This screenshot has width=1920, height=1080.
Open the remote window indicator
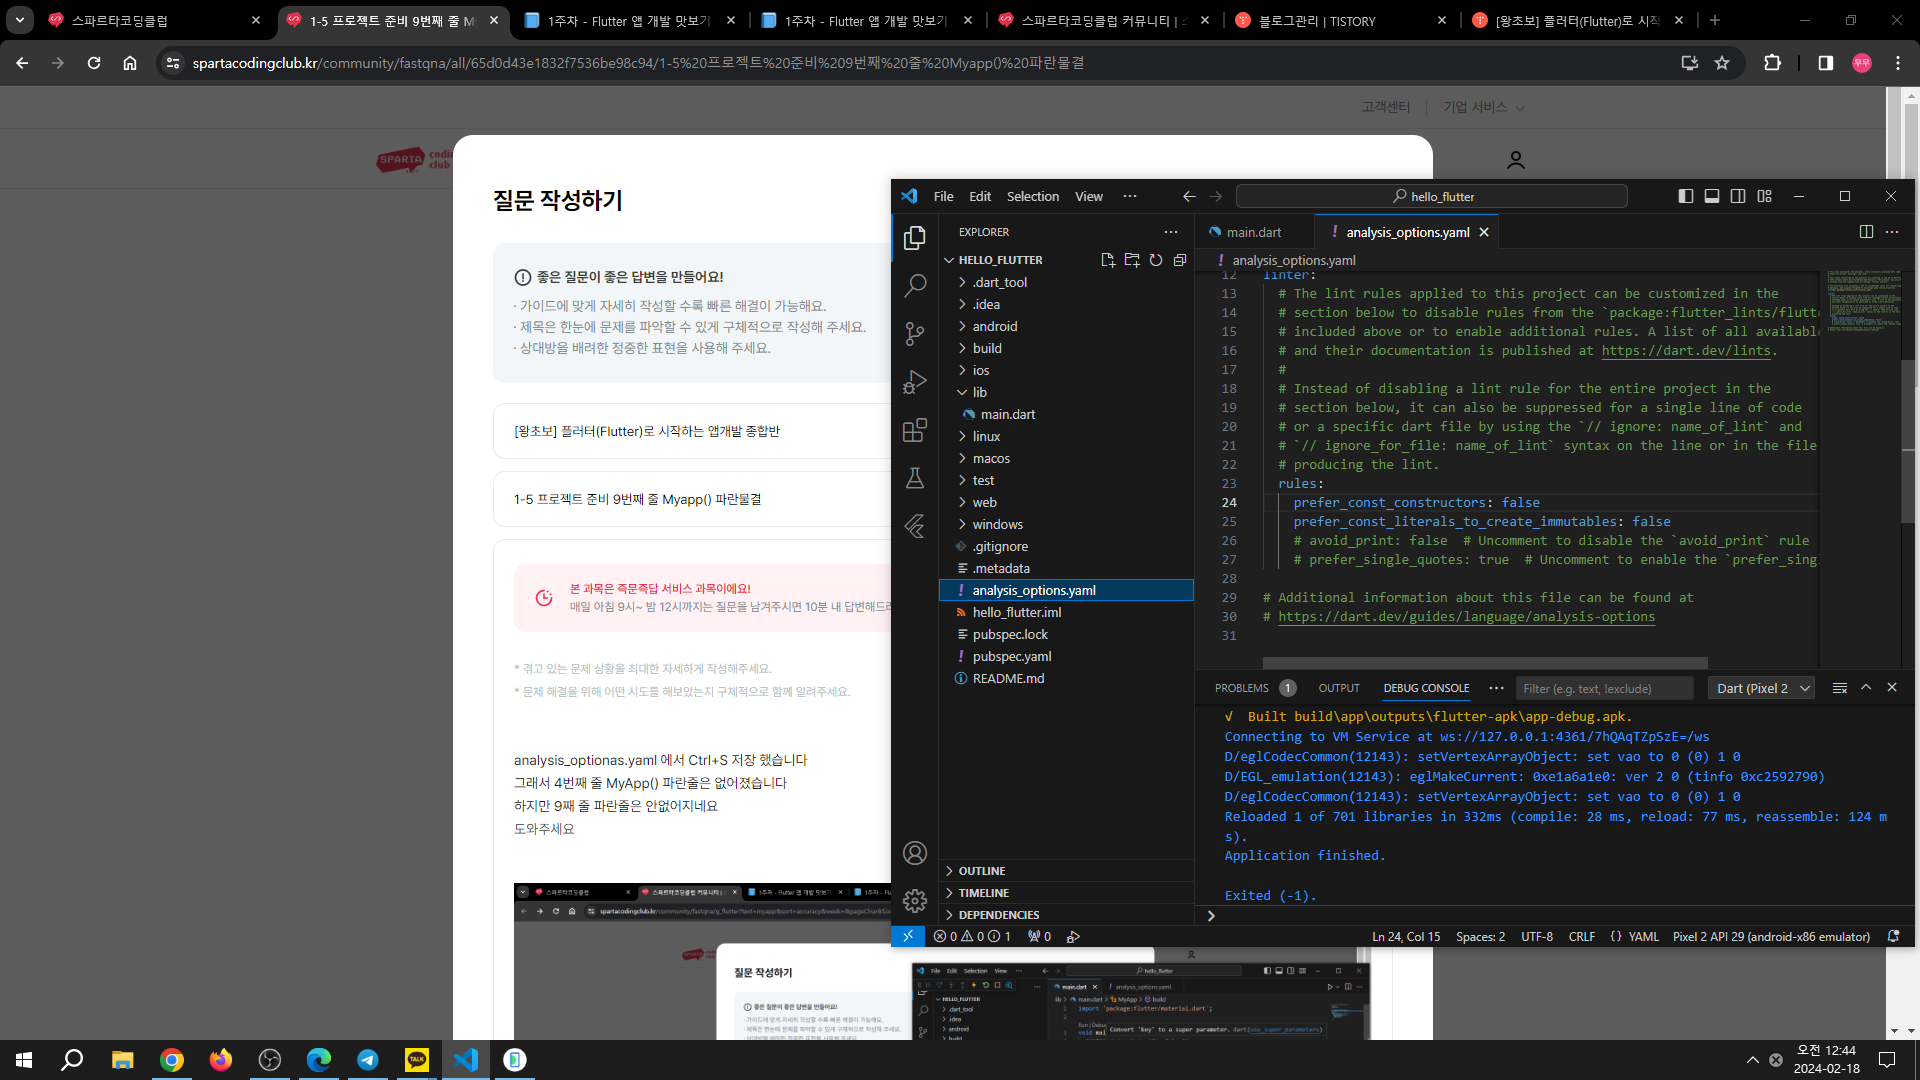907,937
